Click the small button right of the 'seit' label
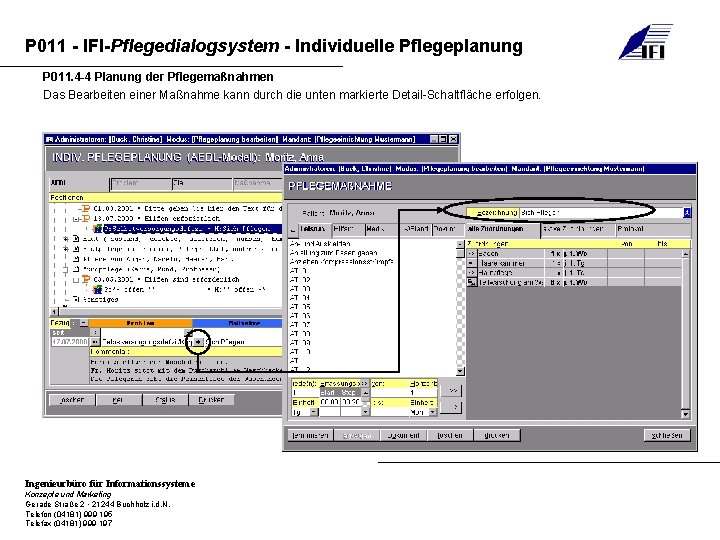720x540 pixels. (x=95, y=332)
